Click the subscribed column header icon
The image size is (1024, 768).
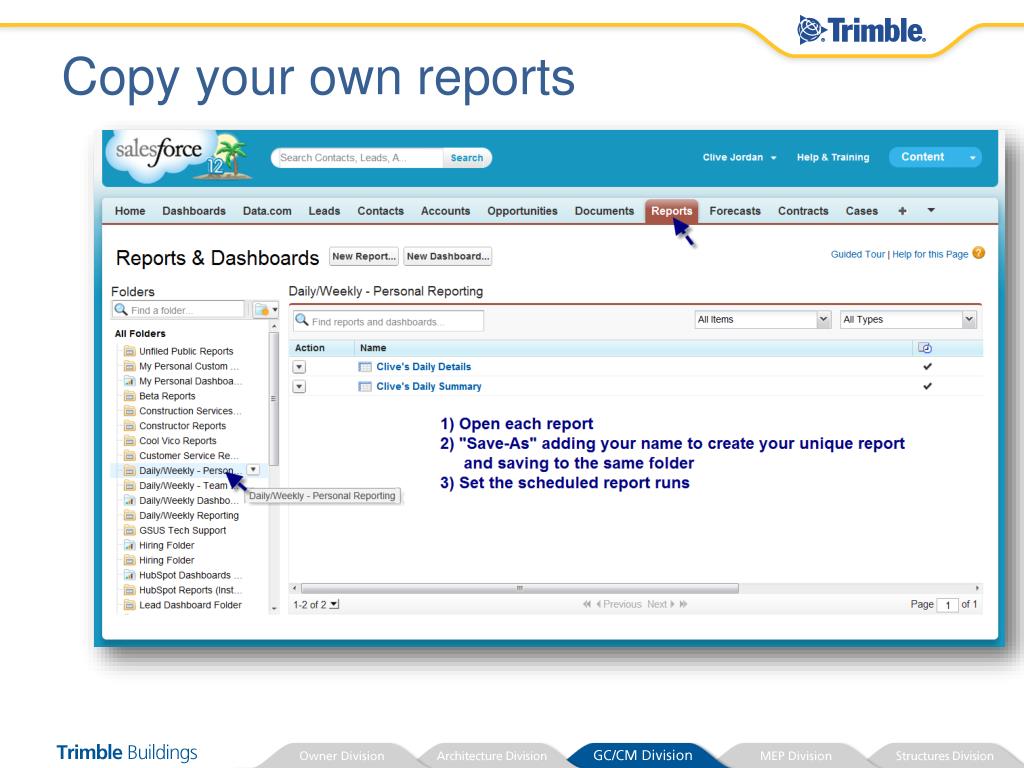(925, 348)
